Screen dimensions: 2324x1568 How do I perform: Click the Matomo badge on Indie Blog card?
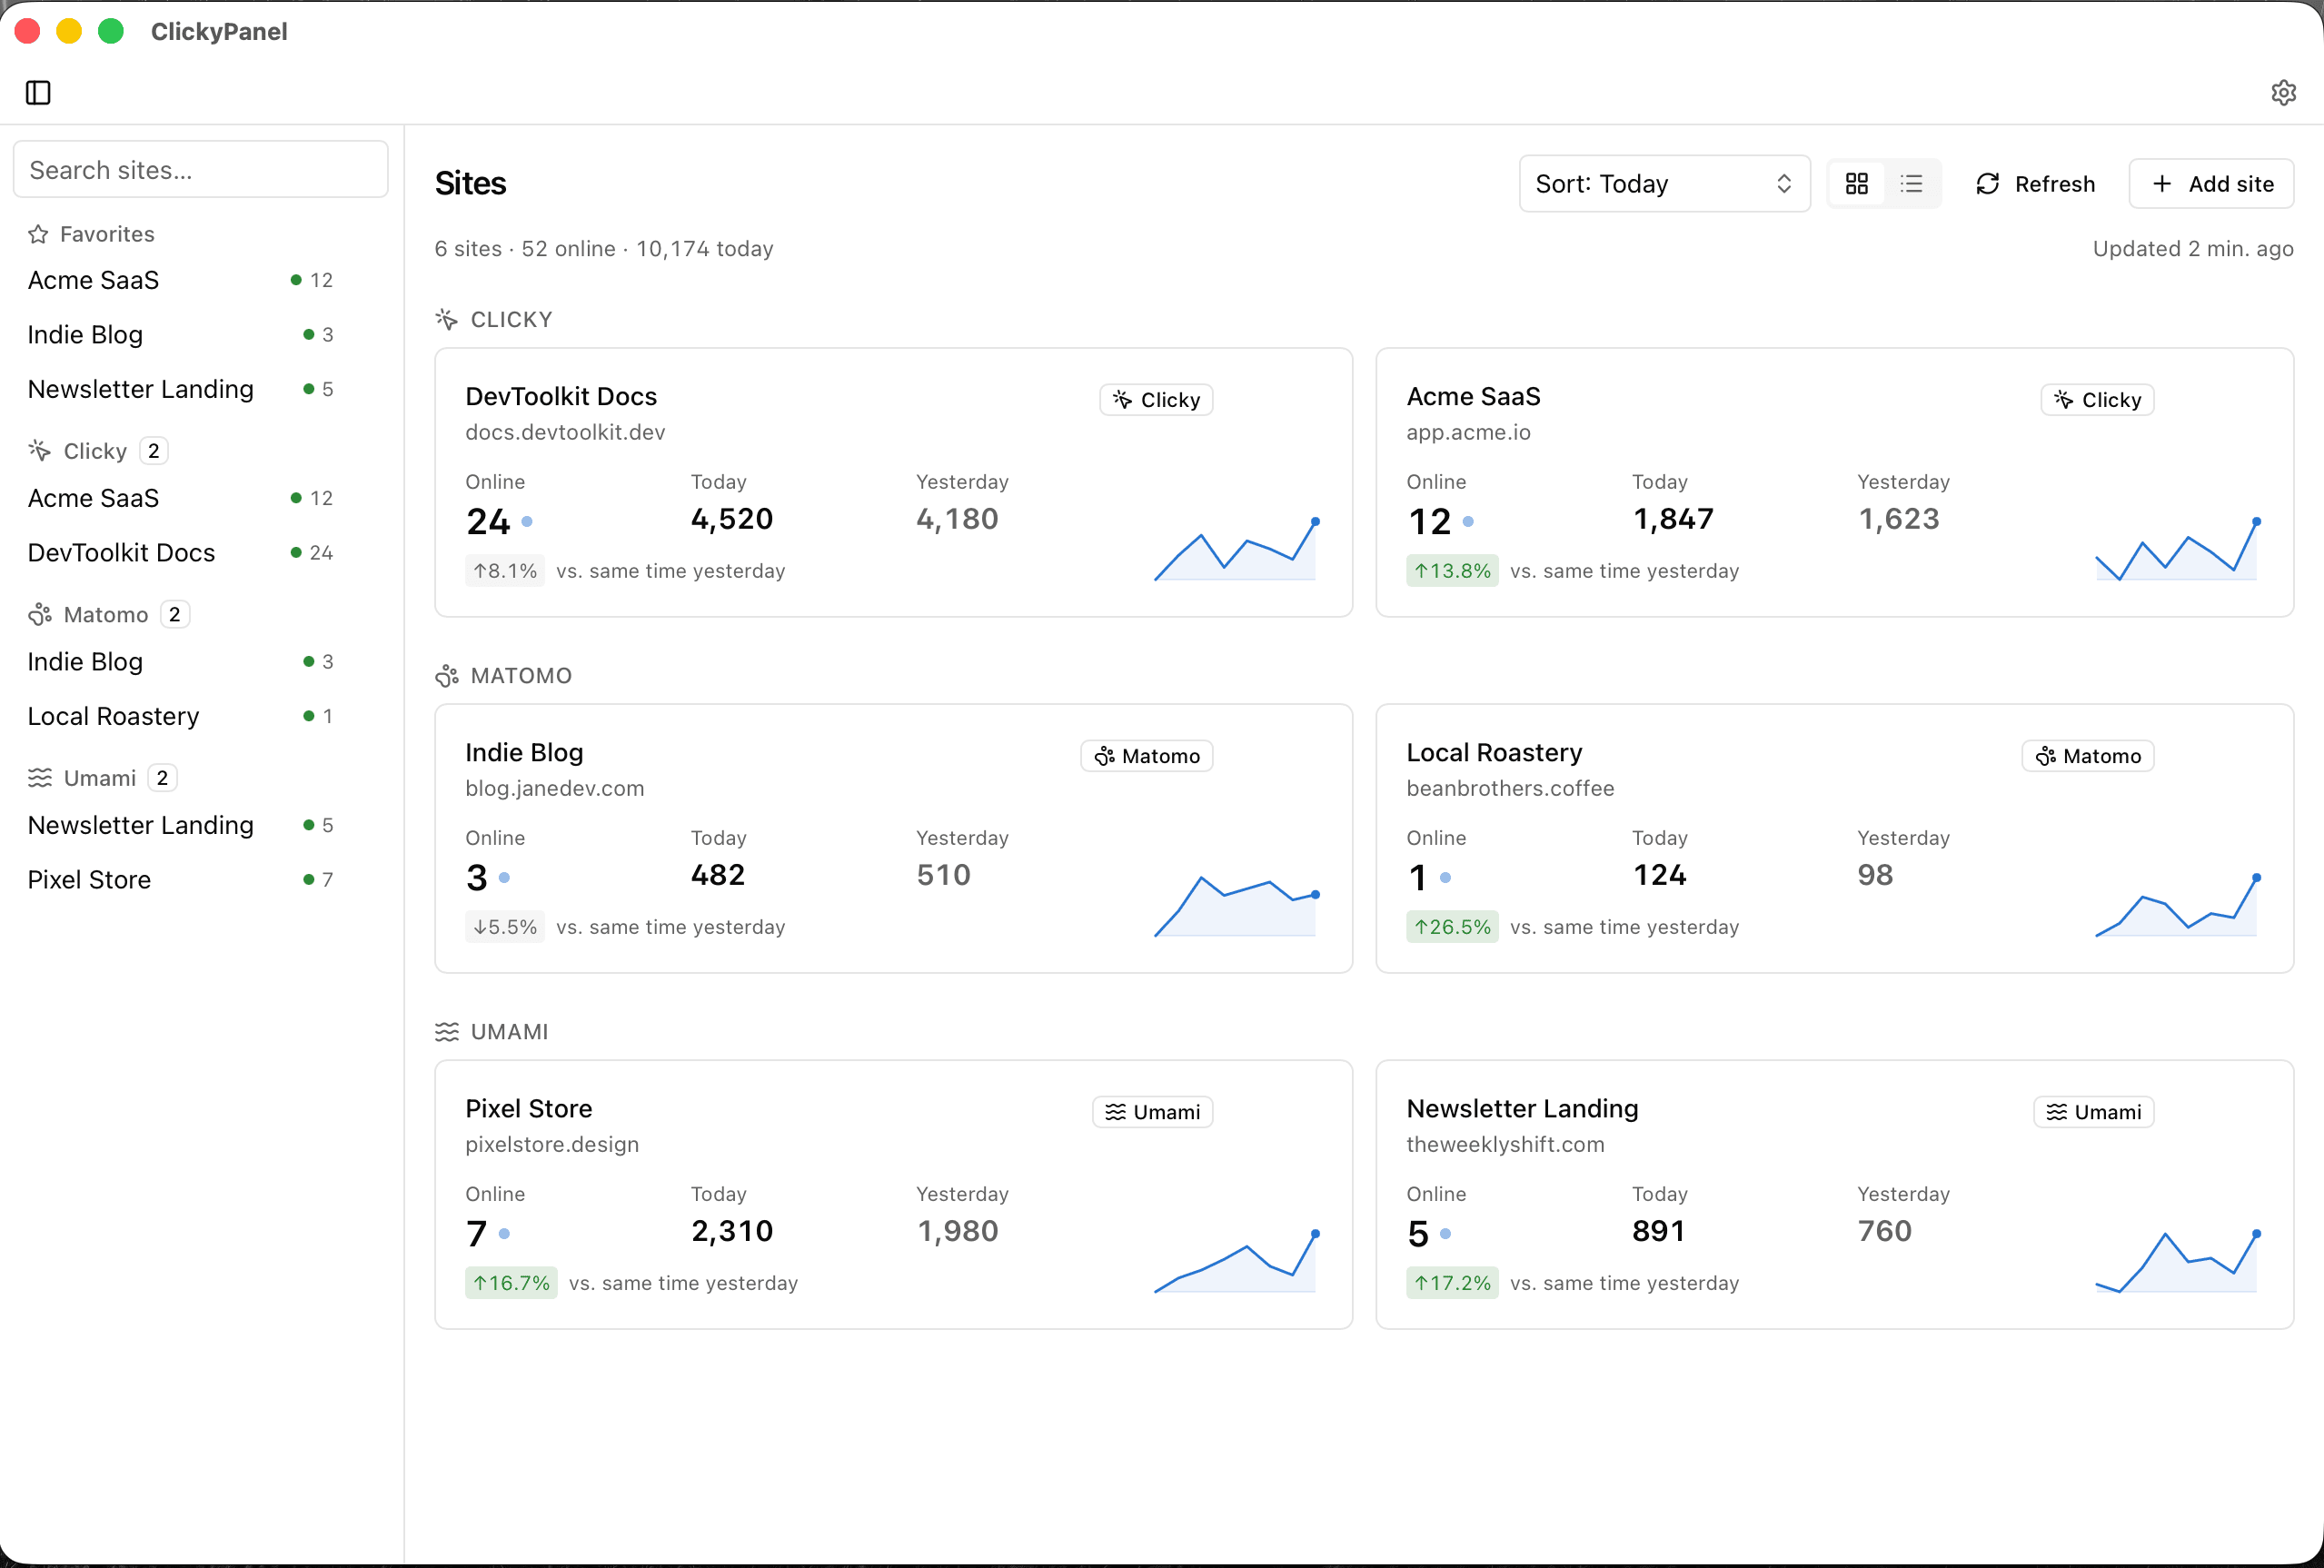click(x=1147, y=756)
